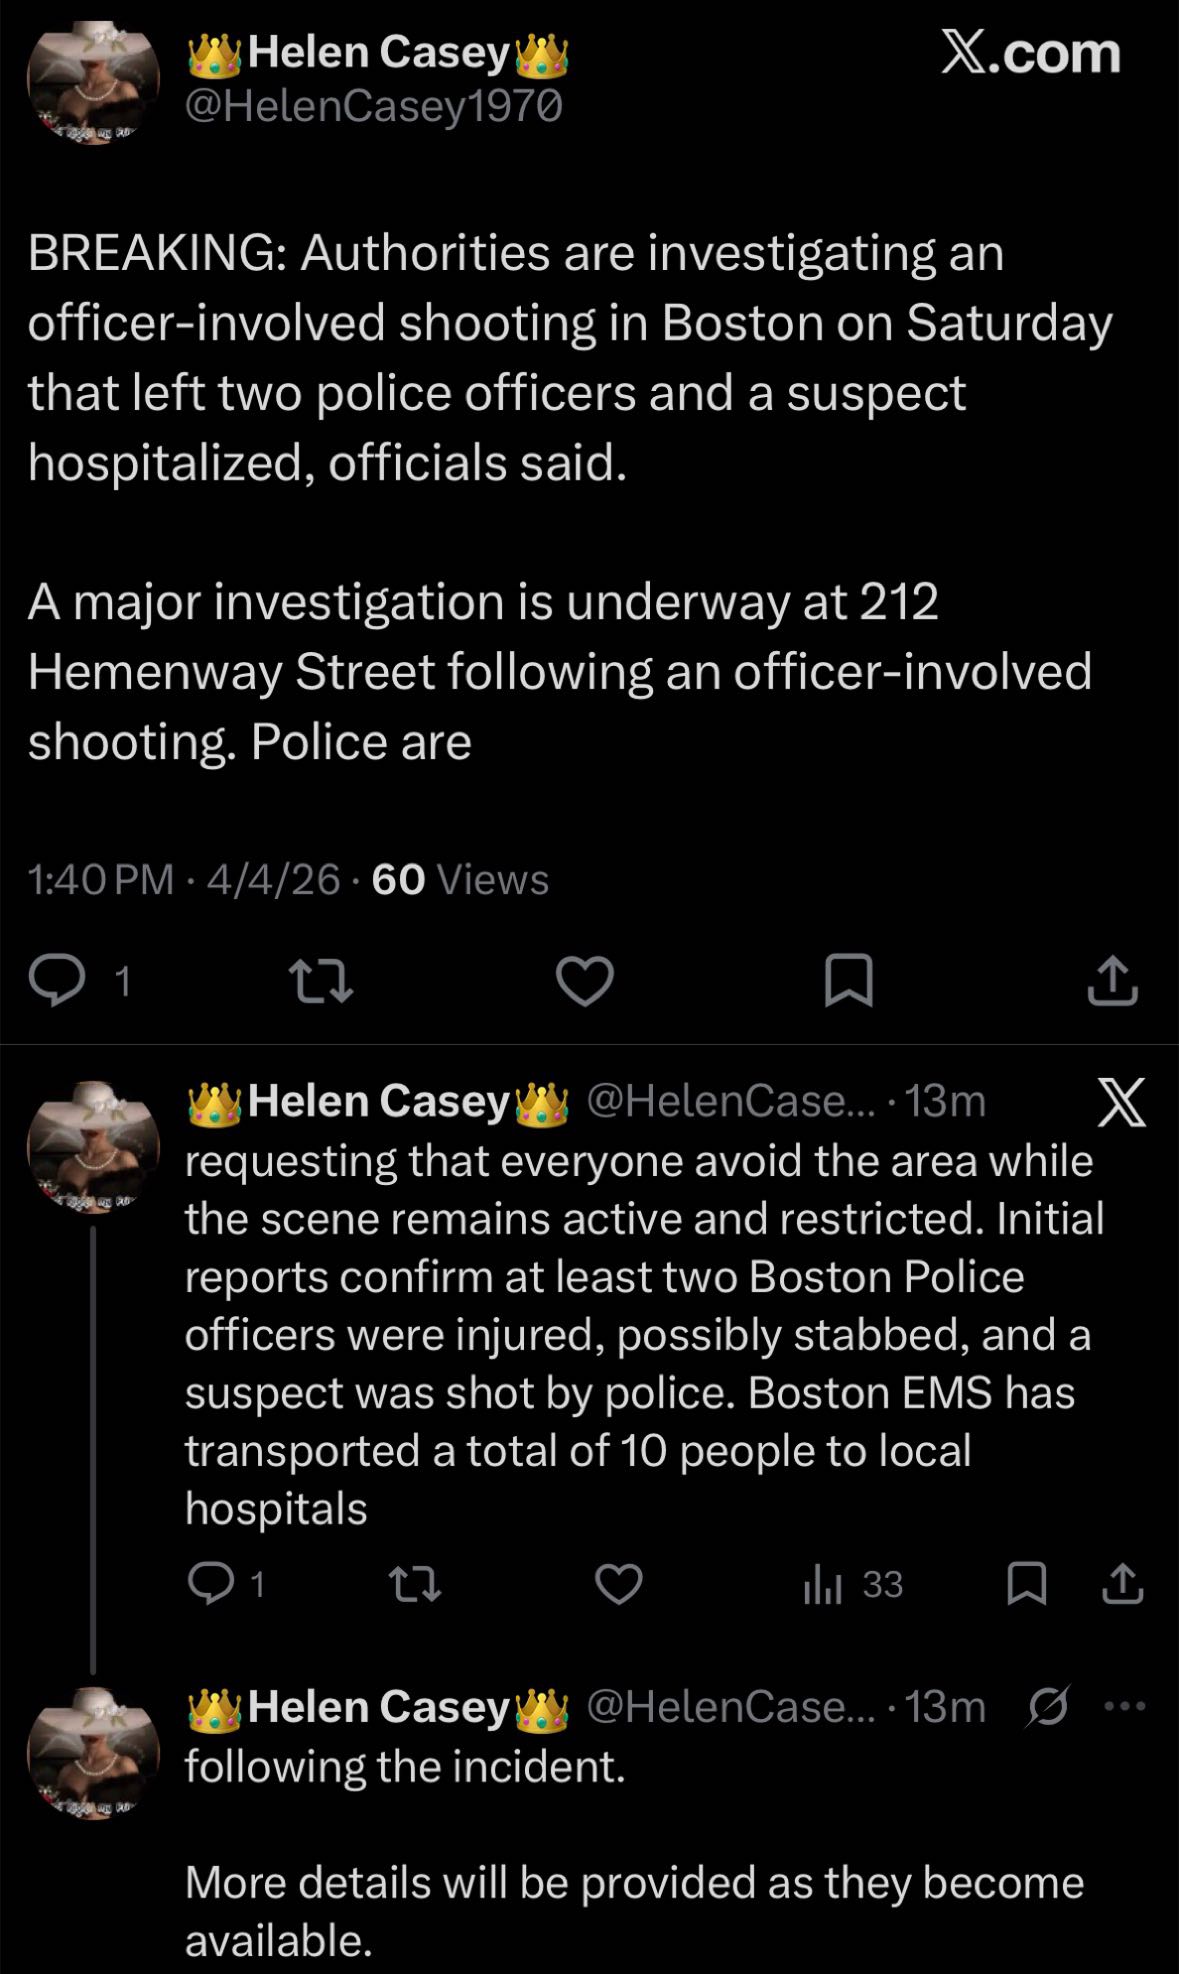Repost the 'requesting that everyone' reply

click(x=414, y=1584)
